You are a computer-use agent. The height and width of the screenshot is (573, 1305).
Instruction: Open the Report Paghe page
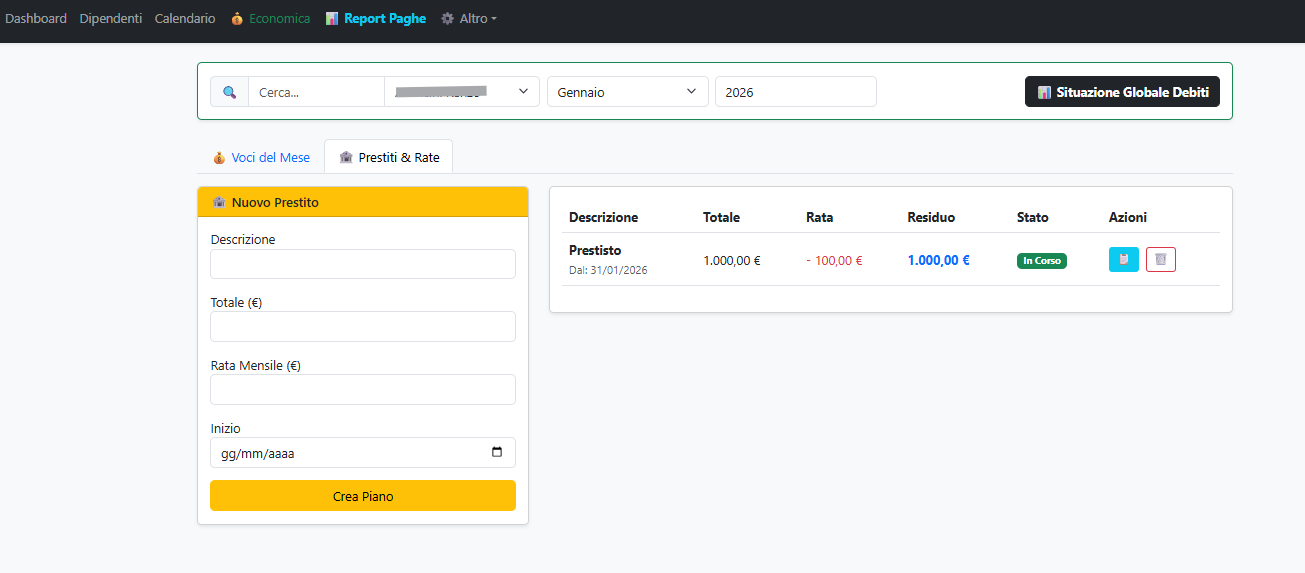click(x=376, y=19)
